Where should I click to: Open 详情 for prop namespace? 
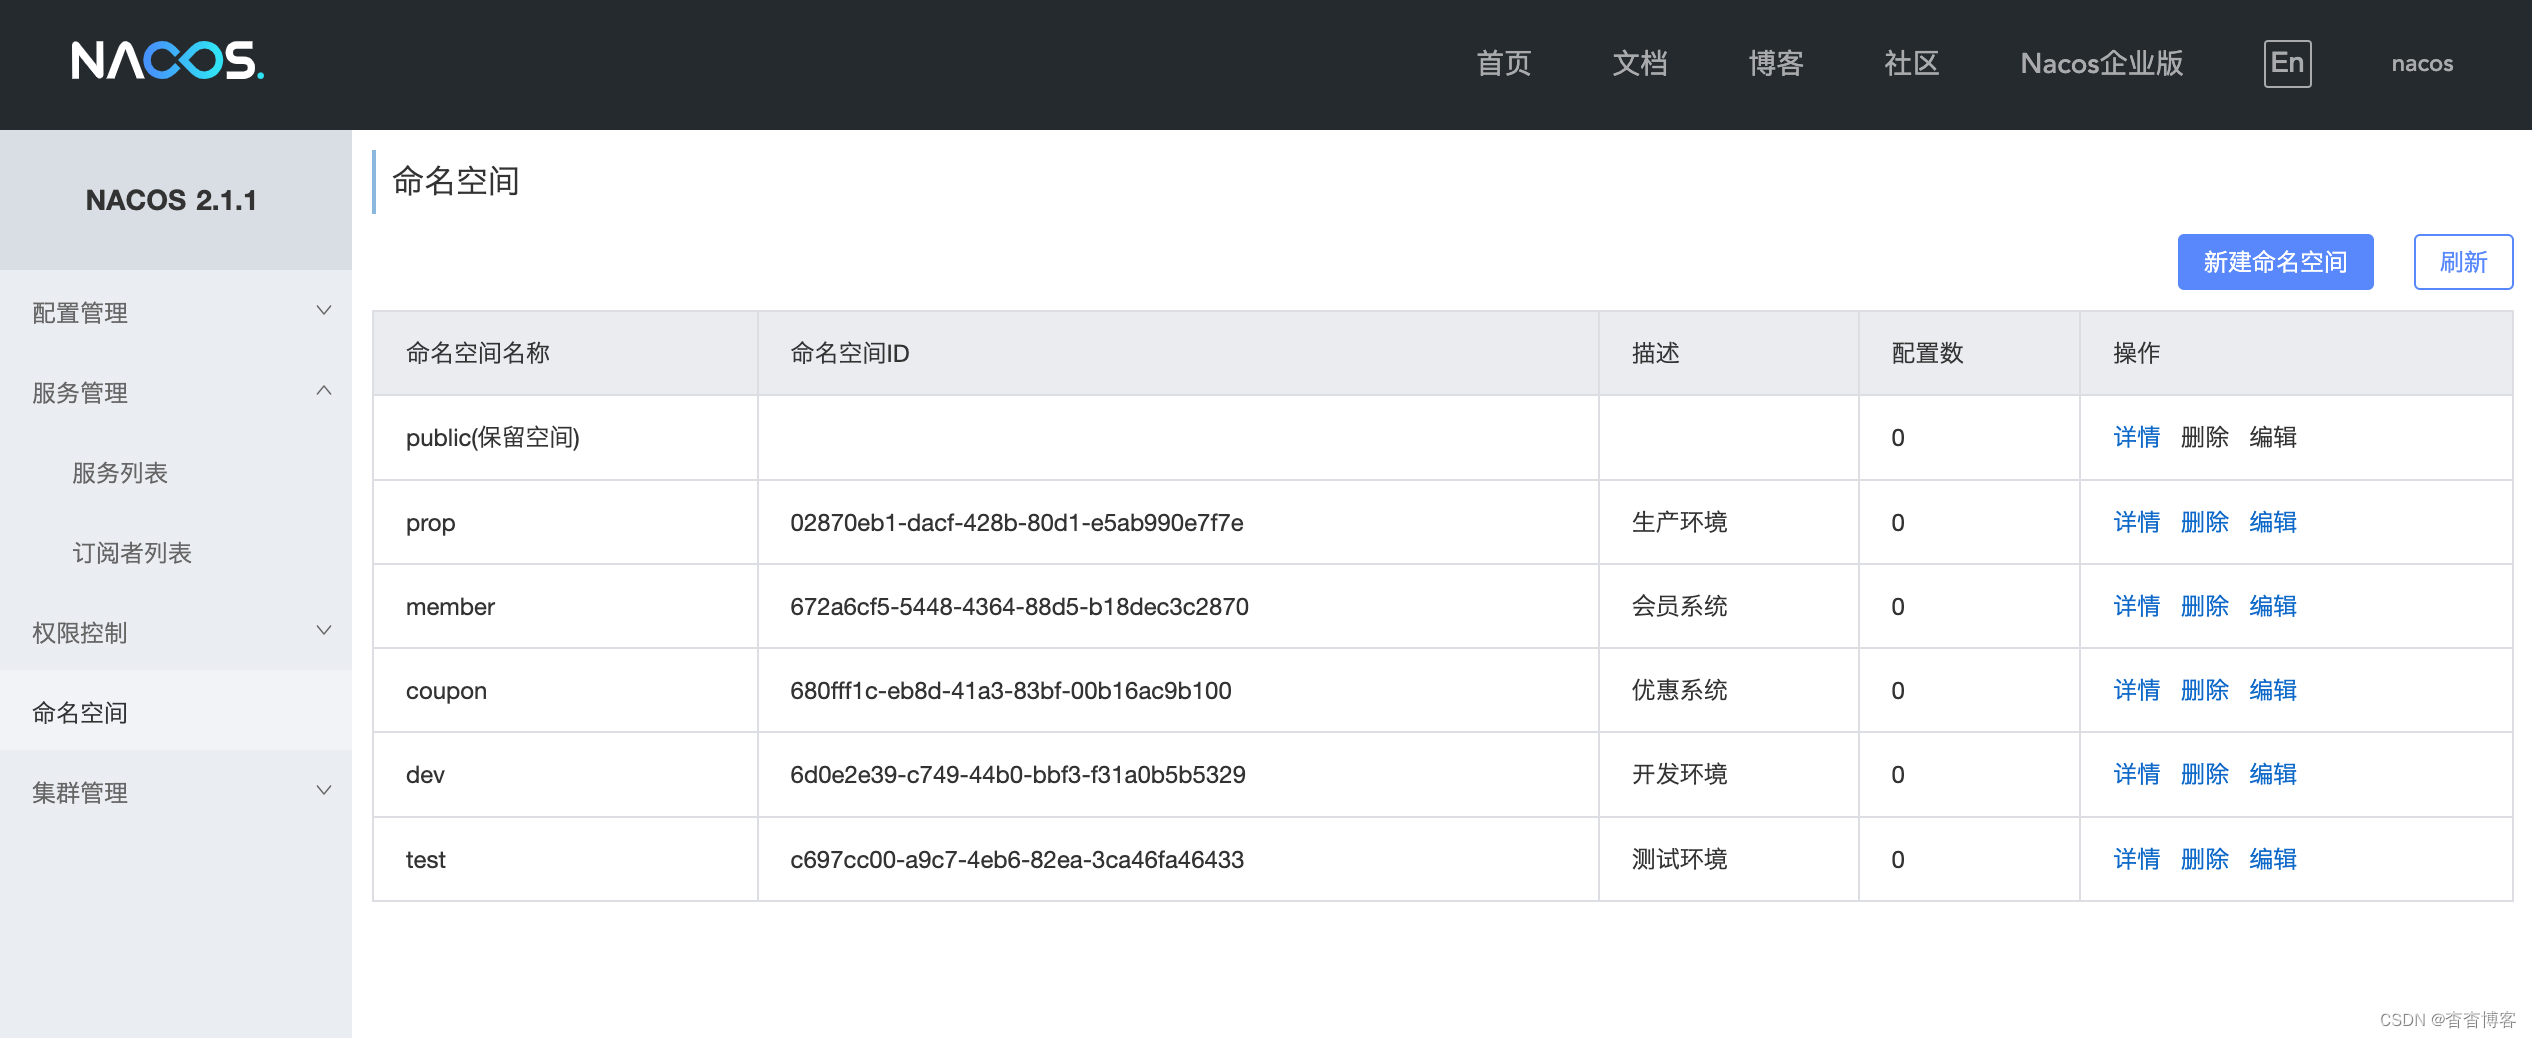tap(2136, 522)
